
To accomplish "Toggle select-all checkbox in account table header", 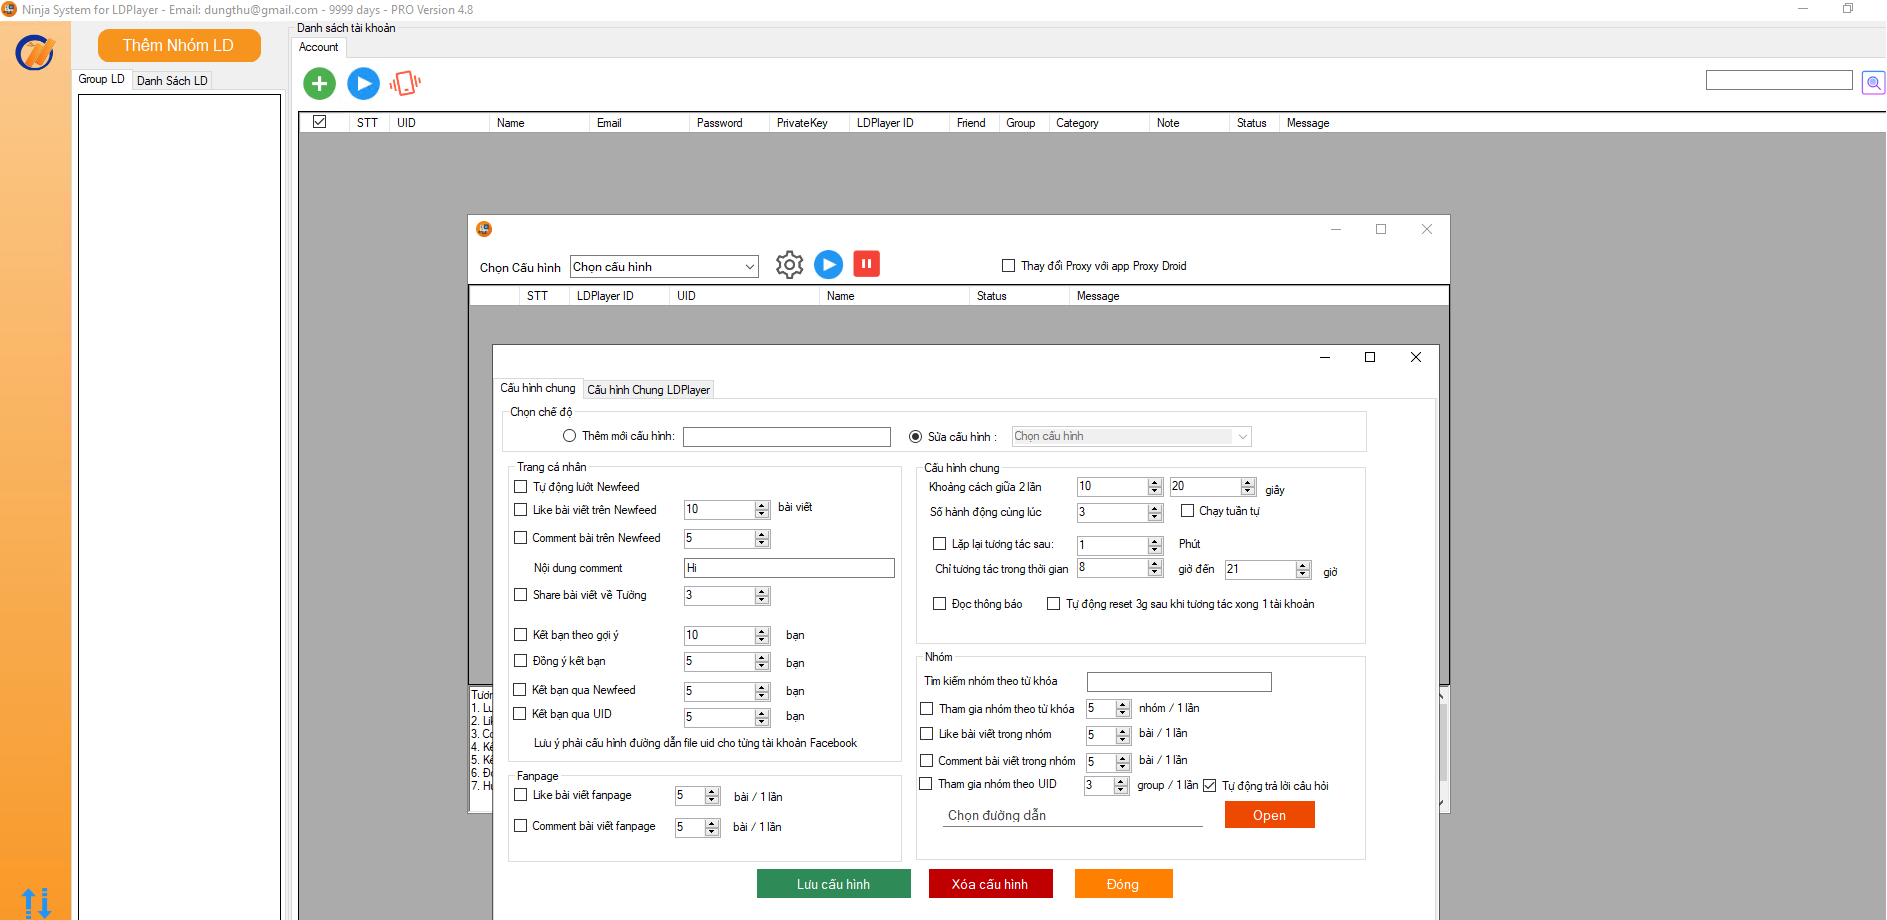I will pos(320,122).
